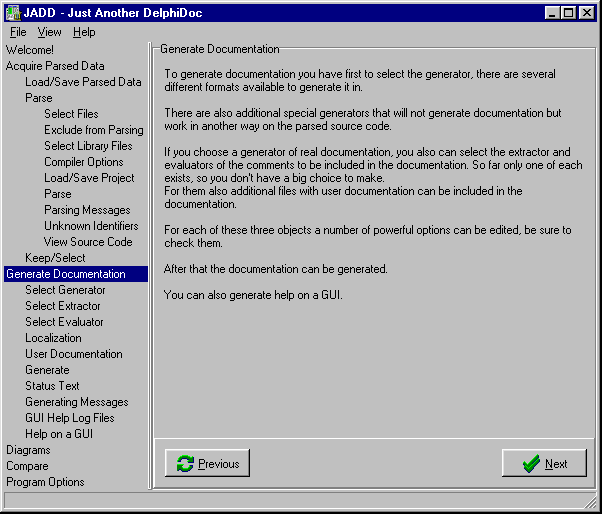Select the Unknown Identifiers entry

[x=91, y=226]
